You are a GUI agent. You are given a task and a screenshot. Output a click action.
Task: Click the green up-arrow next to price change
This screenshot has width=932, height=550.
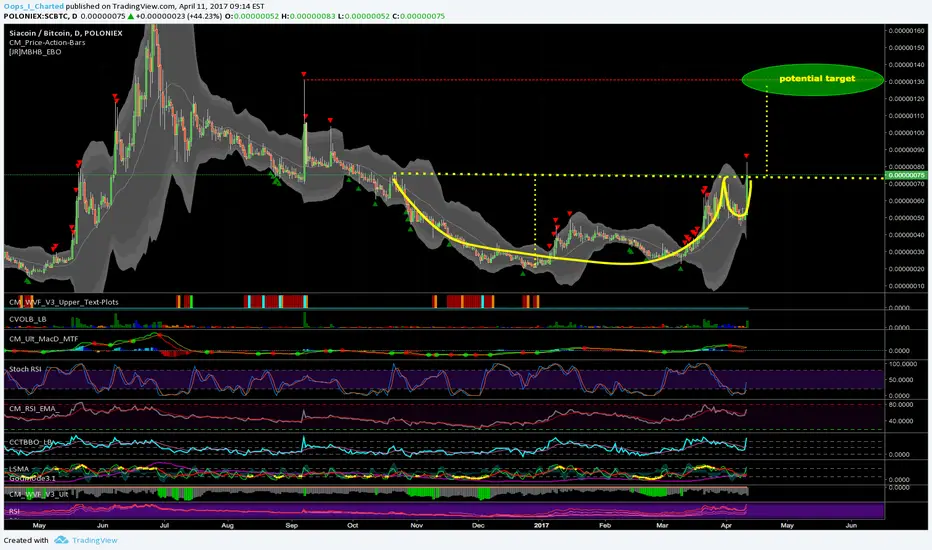131,16
